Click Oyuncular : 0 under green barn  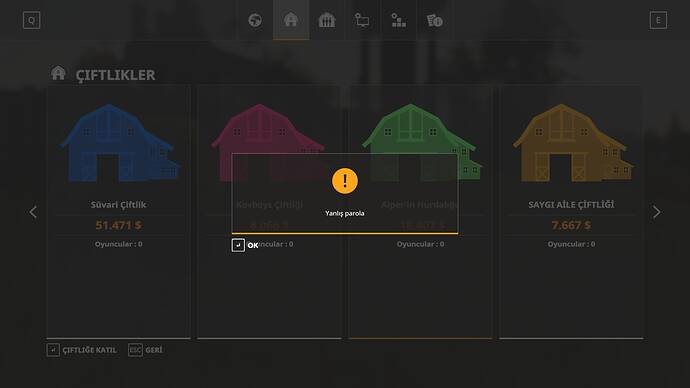coord(420,244)
